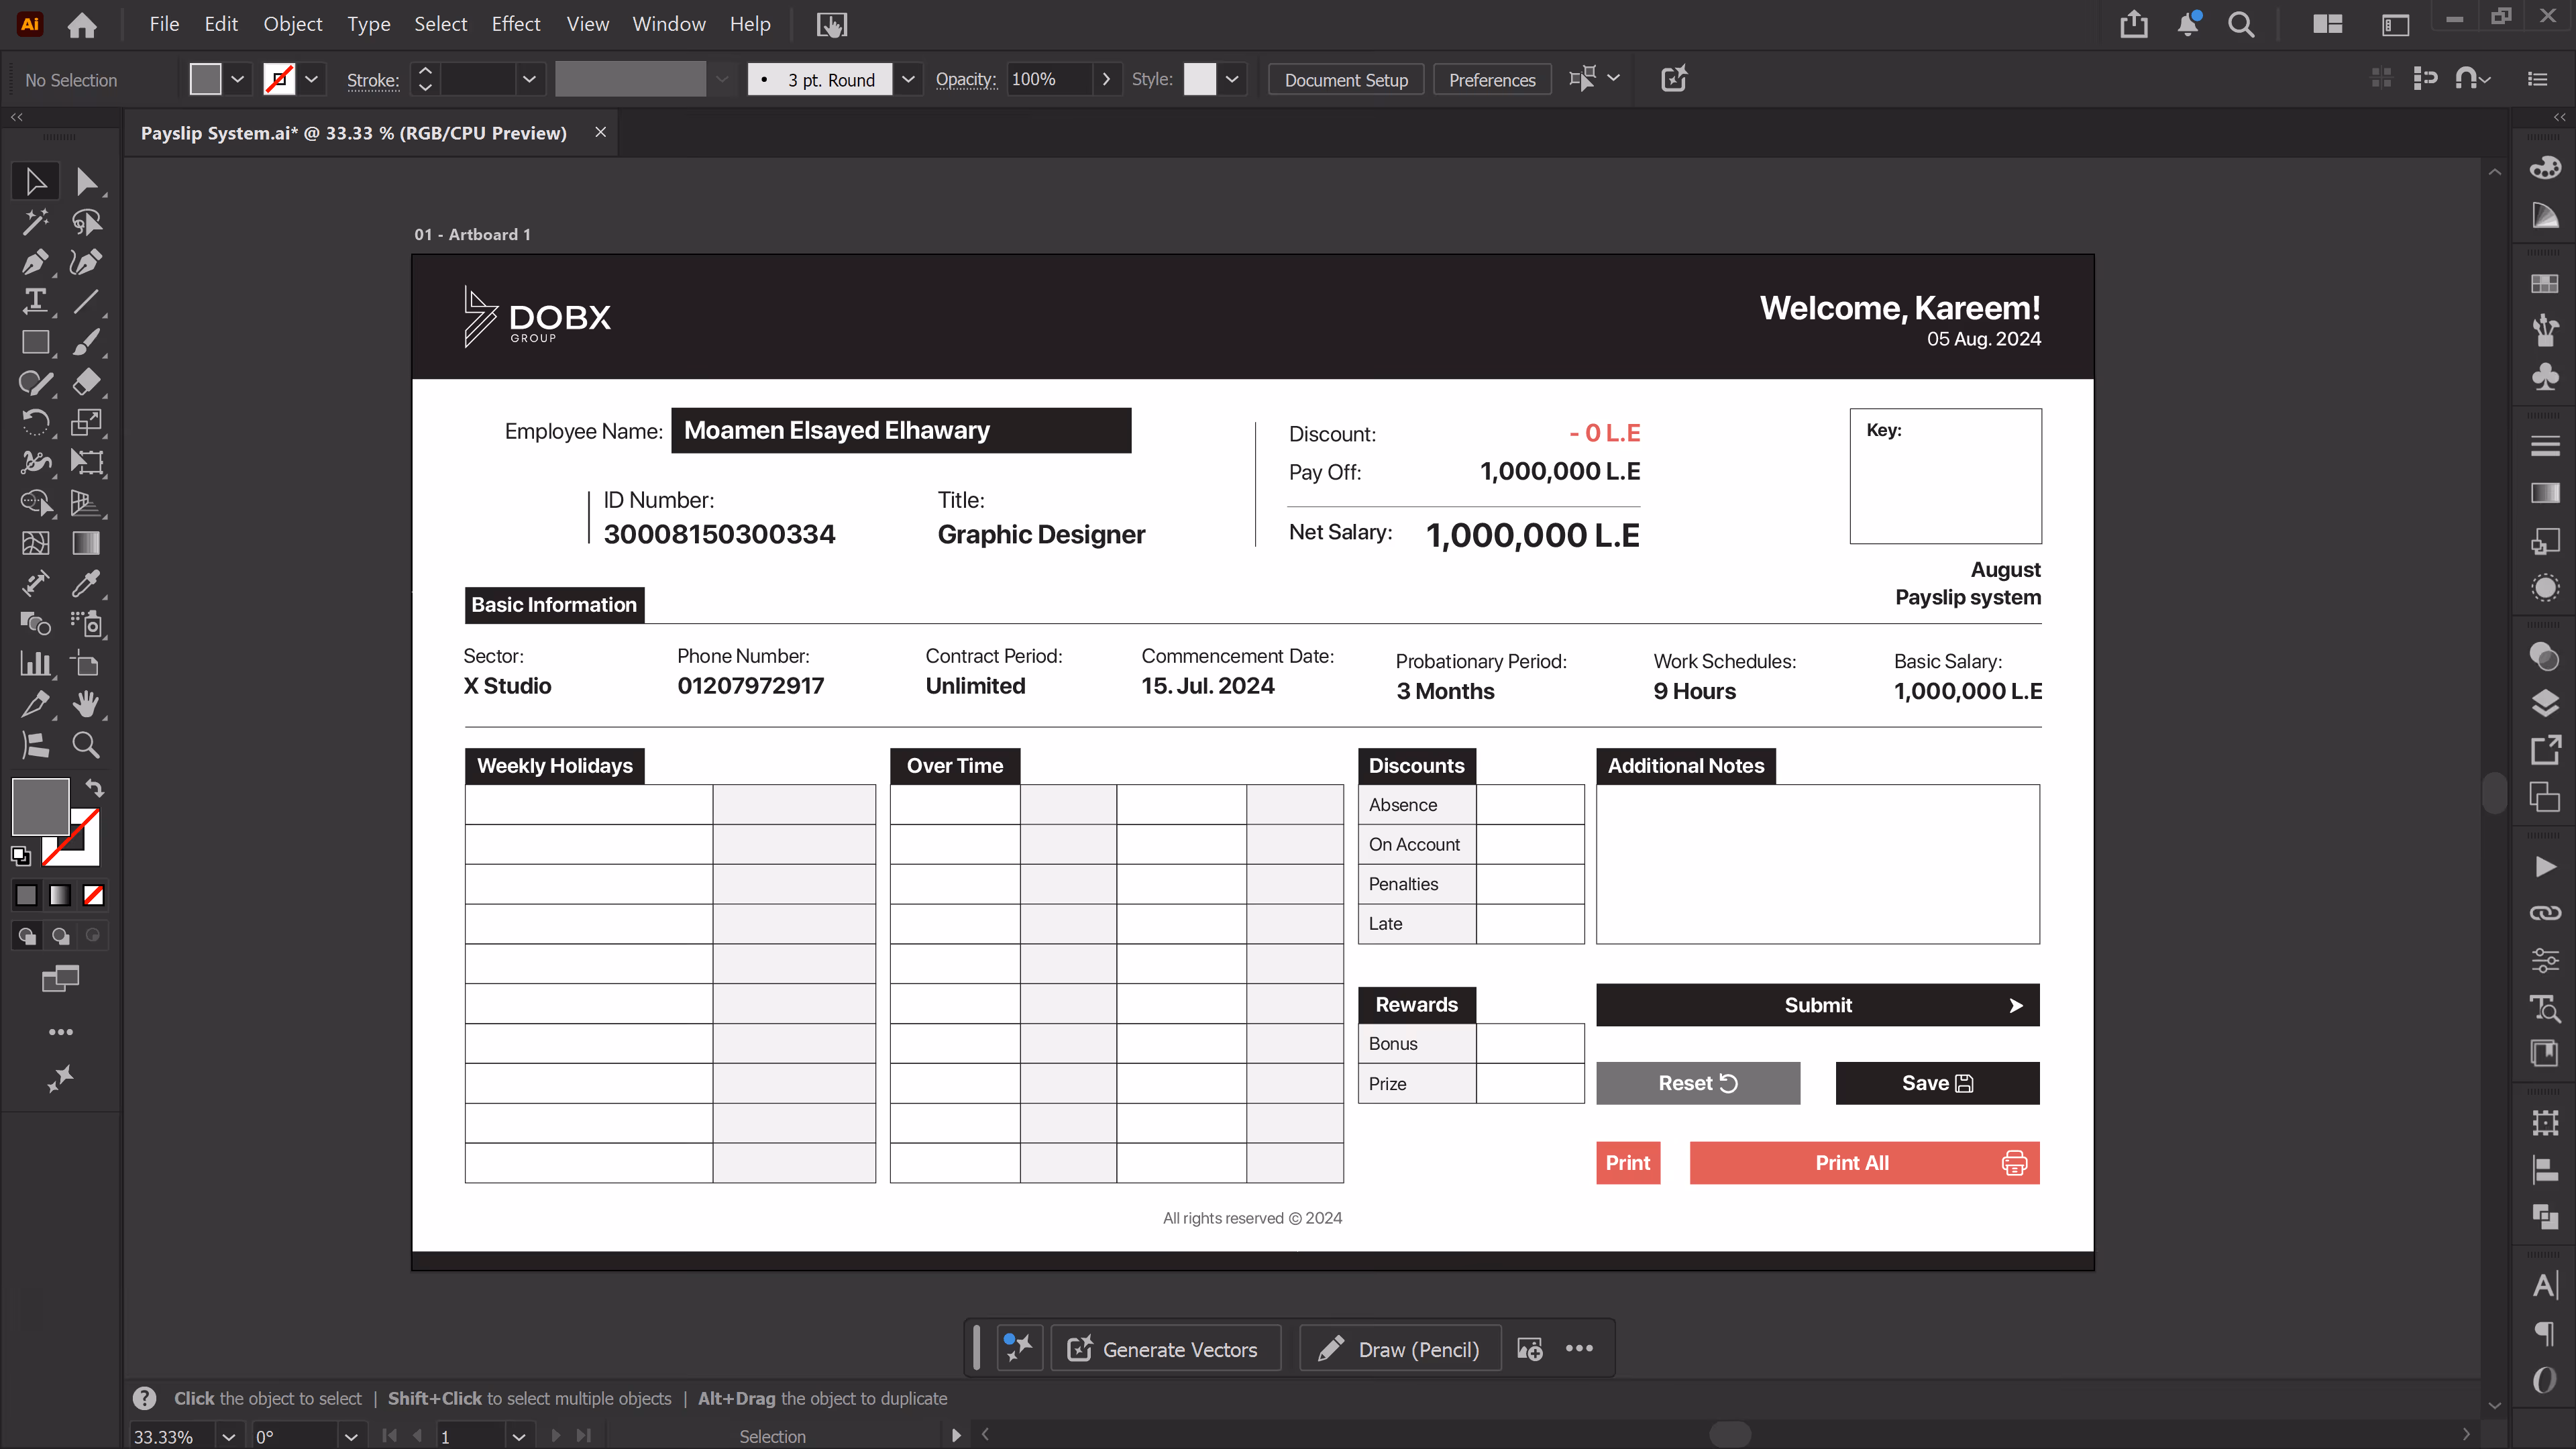Open the search magnifier in title bar
The height and width of the screenshot is (1449, 2576).
click(x=2241, y=24)
